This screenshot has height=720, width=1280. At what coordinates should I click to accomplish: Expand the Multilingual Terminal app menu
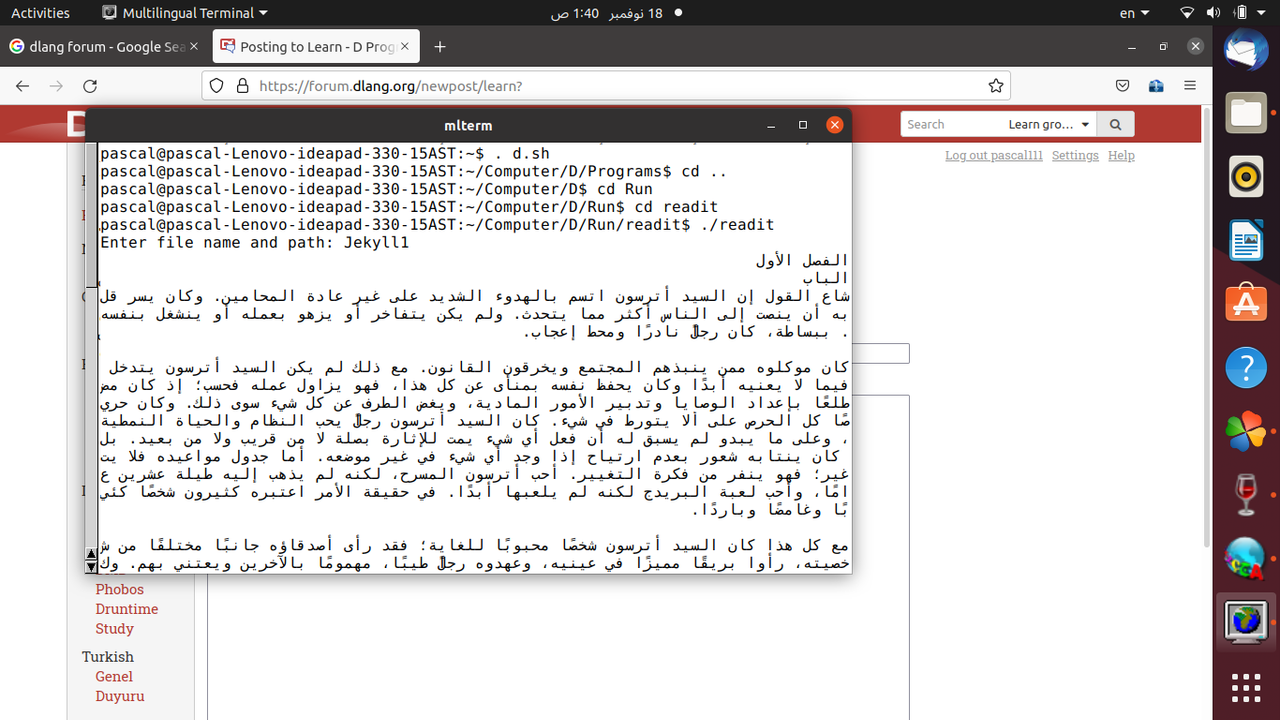click(x=186, y=13)
